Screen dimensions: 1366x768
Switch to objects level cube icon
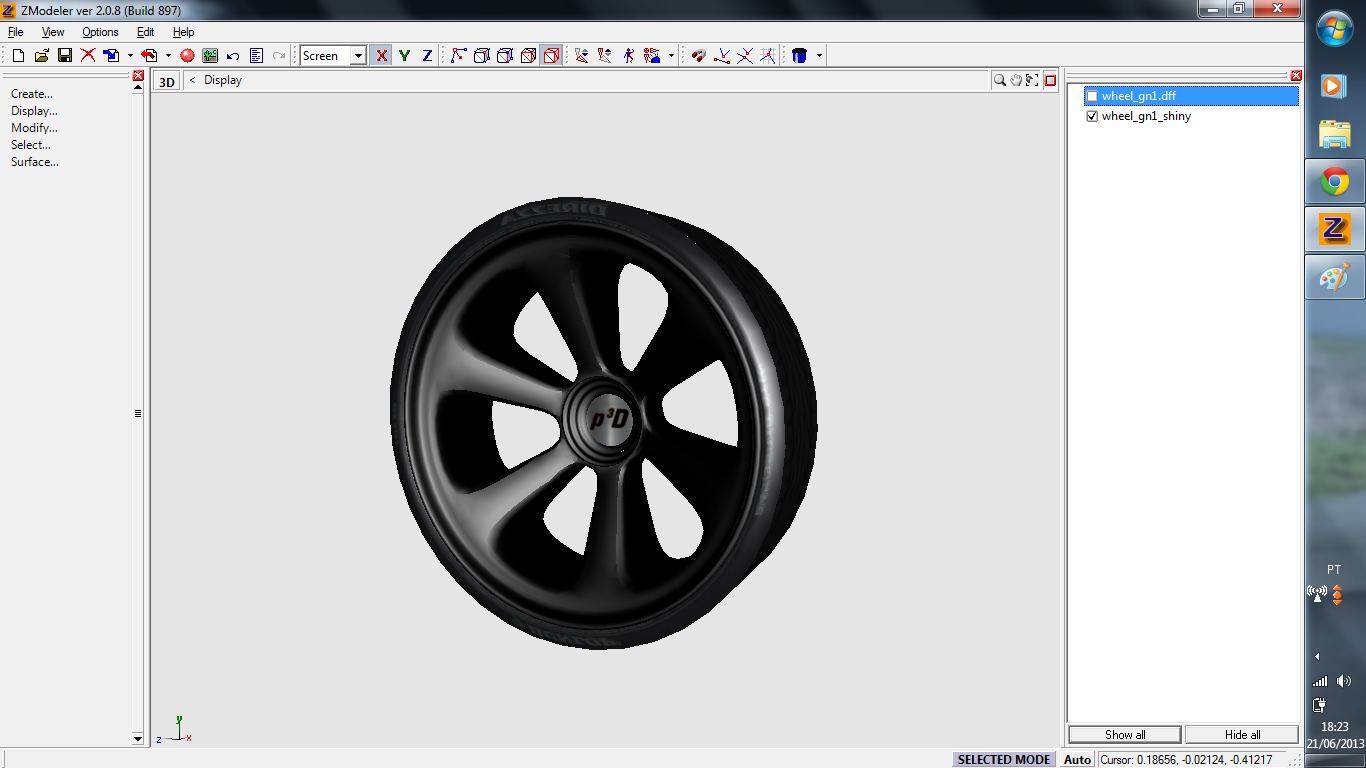[528, 56]
